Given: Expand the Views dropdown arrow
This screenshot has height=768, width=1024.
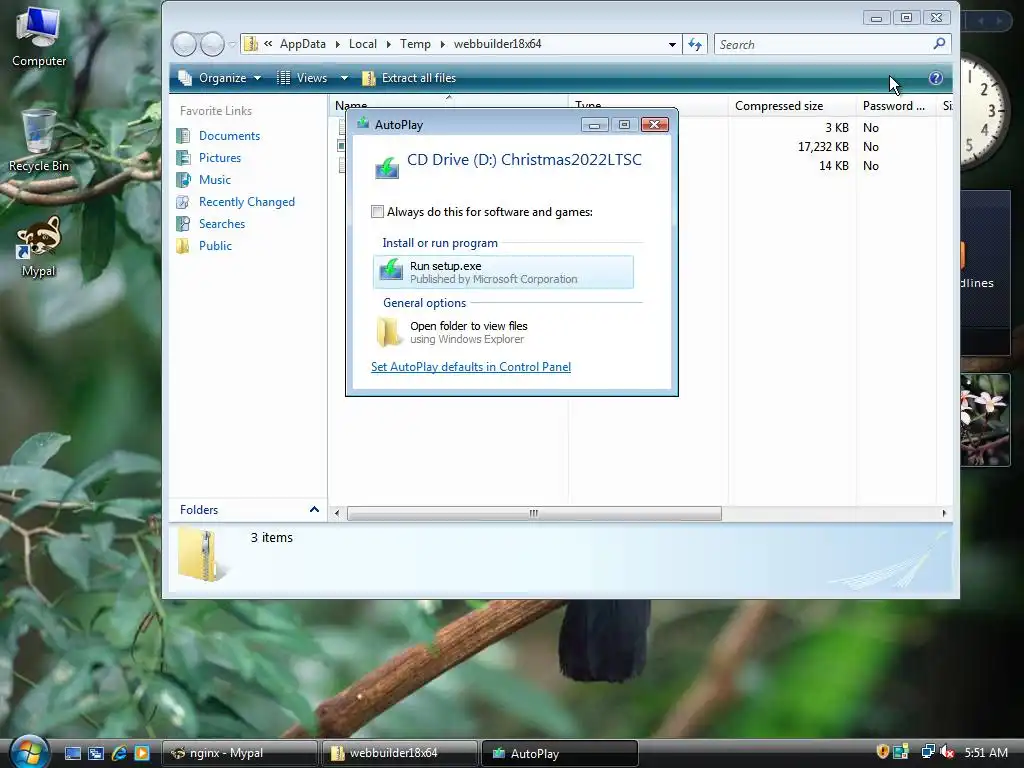Looking at the screenshot, I should (344, 78).
